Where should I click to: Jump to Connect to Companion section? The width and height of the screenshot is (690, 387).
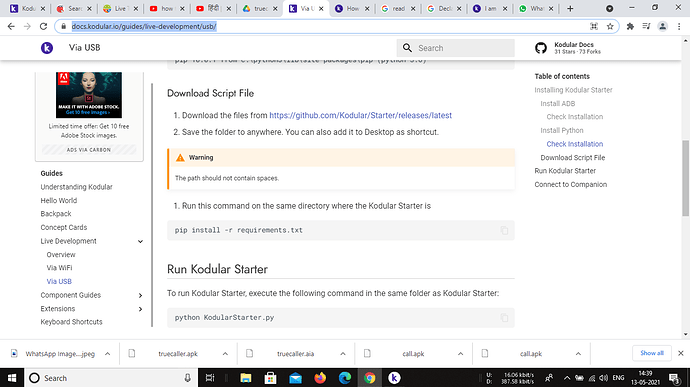click(571, 184)
